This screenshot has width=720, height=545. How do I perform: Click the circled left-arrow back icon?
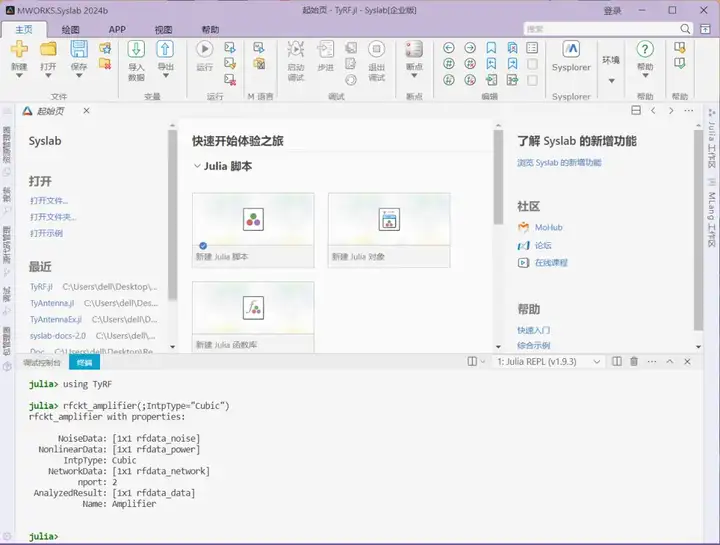point(449,48)
